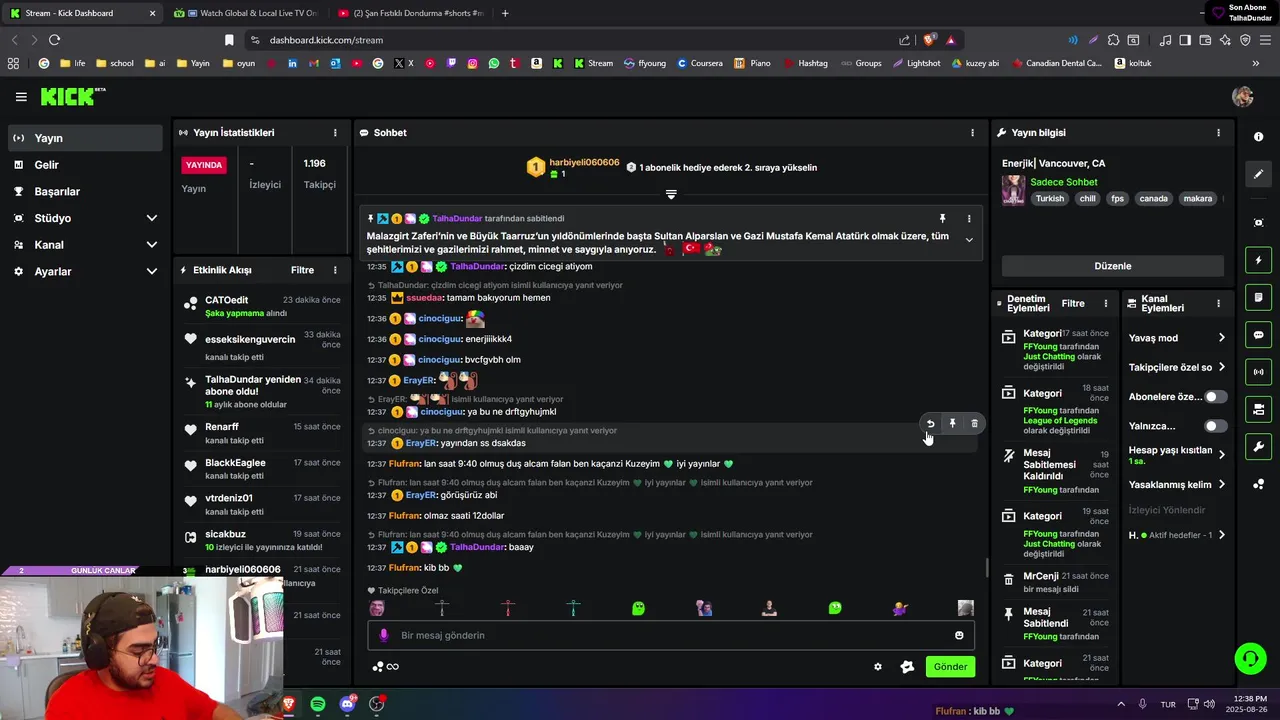
Task: Open Denetim Eylemleri panel three-dot menu
Action: [1105, 303]
